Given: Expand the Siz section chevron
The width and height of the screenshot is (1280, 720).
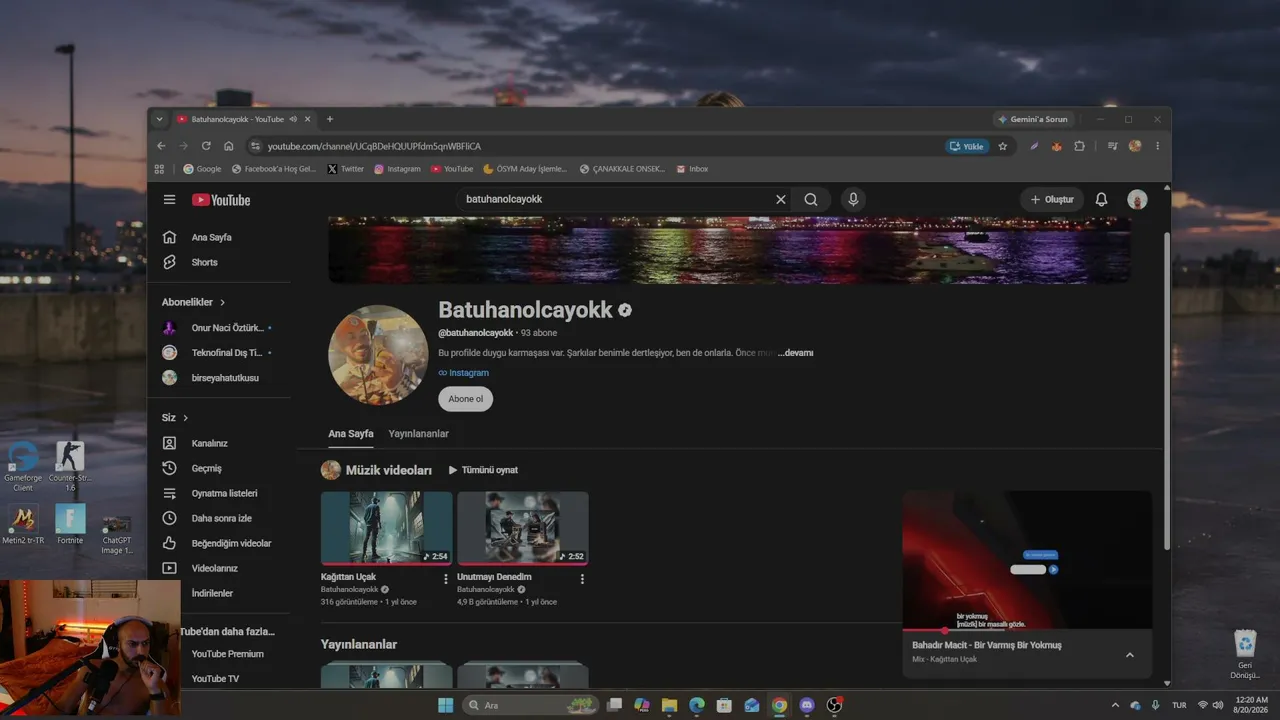Looking at the screenshot, I should pos(185,418).
